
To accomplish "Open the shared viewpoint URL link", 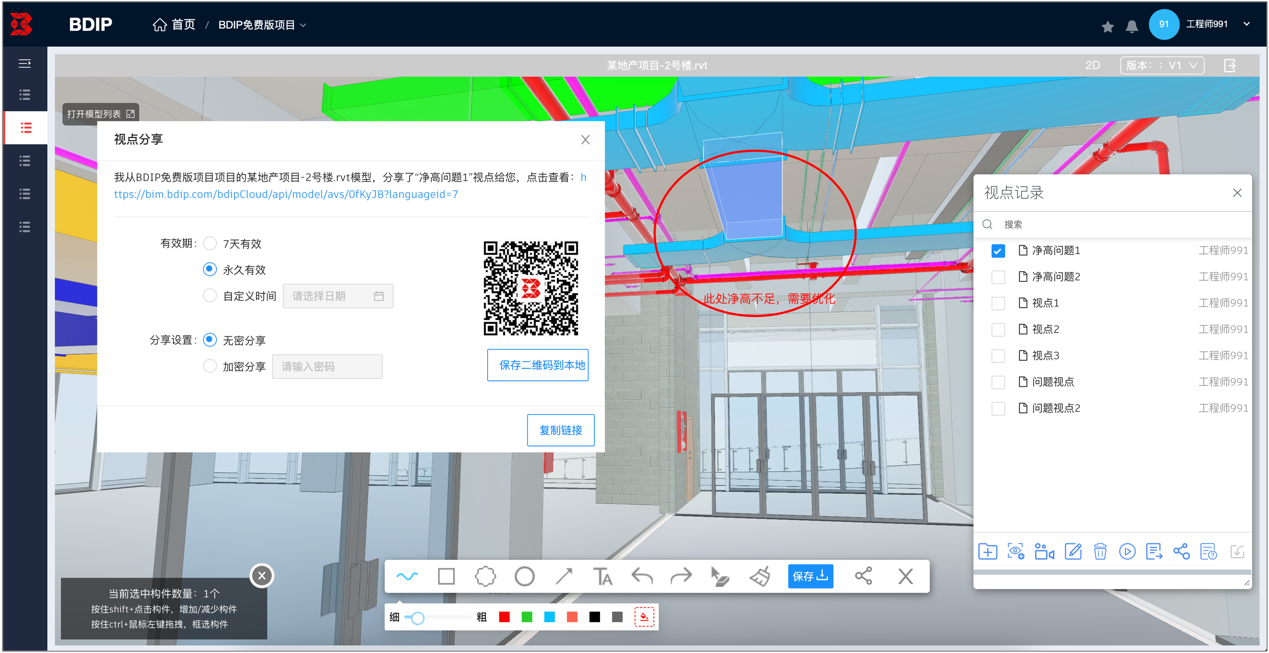I will tap(286, 194).
